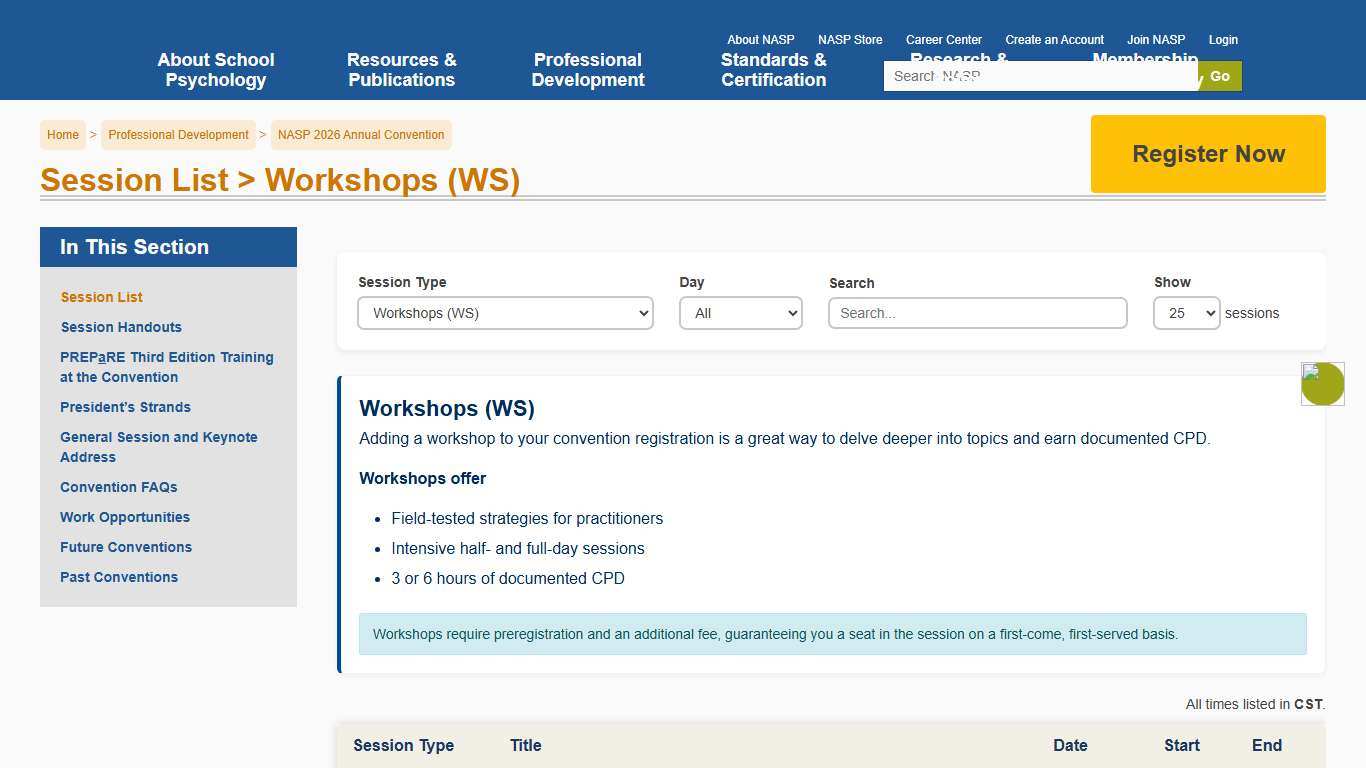Viewport: 1366px width, 768px height.
Task: Open the floating chat widget icon
Action: point(1322,383)
